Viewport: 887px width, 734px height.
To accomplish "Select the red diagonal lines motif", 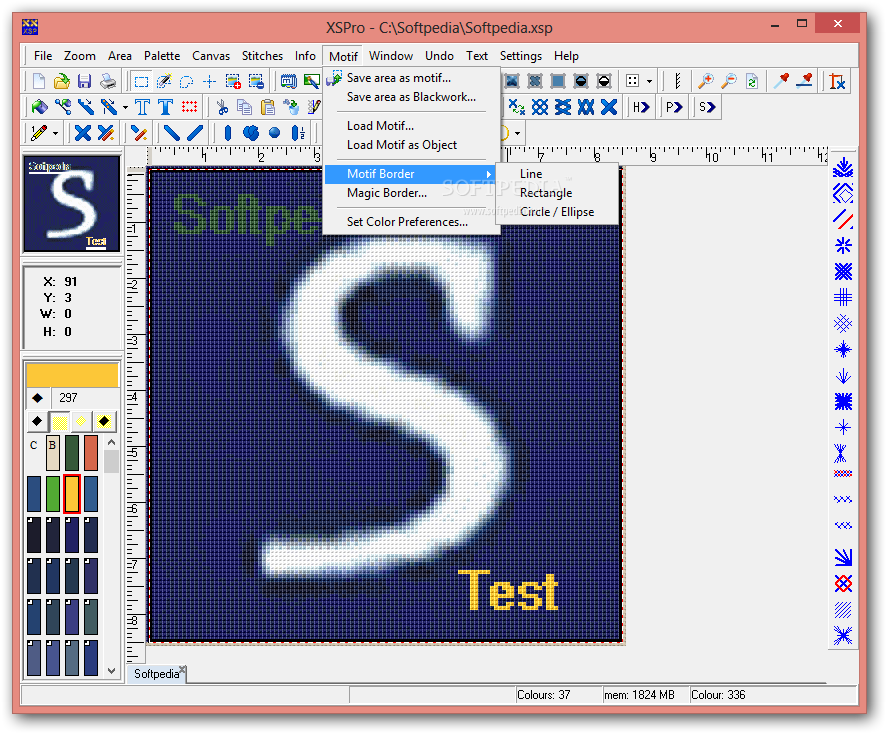I will (x=843, y=219).
